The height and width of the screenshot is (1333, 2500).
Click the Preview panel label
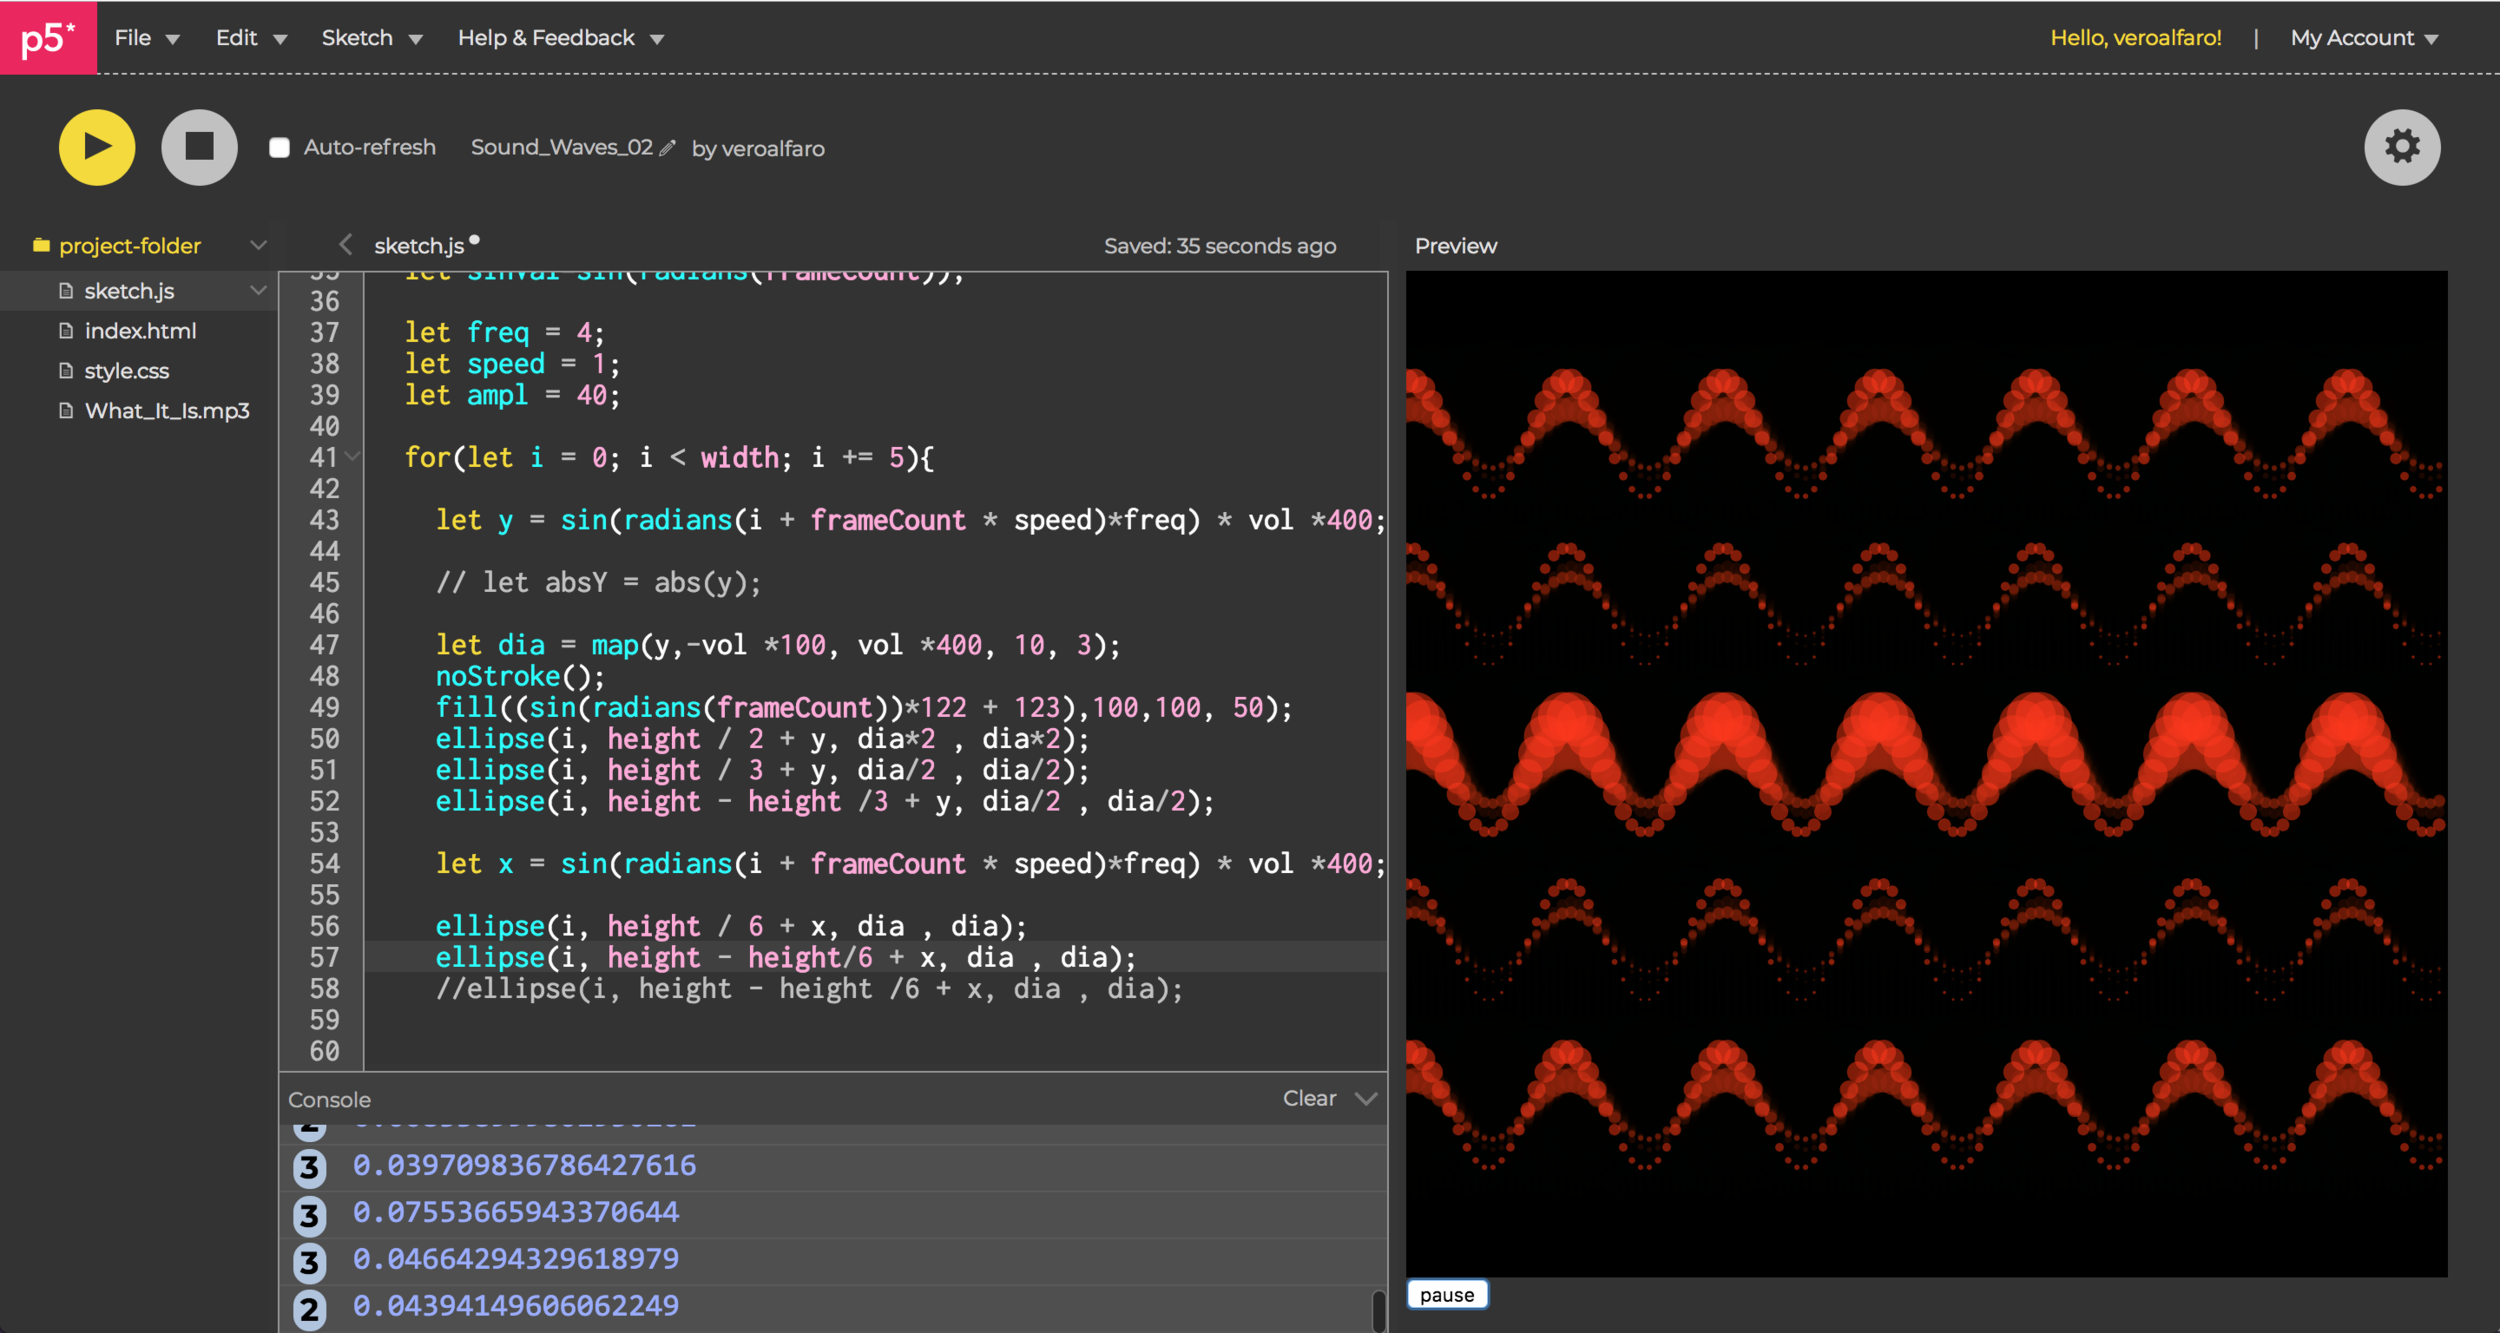[1456, 246]
